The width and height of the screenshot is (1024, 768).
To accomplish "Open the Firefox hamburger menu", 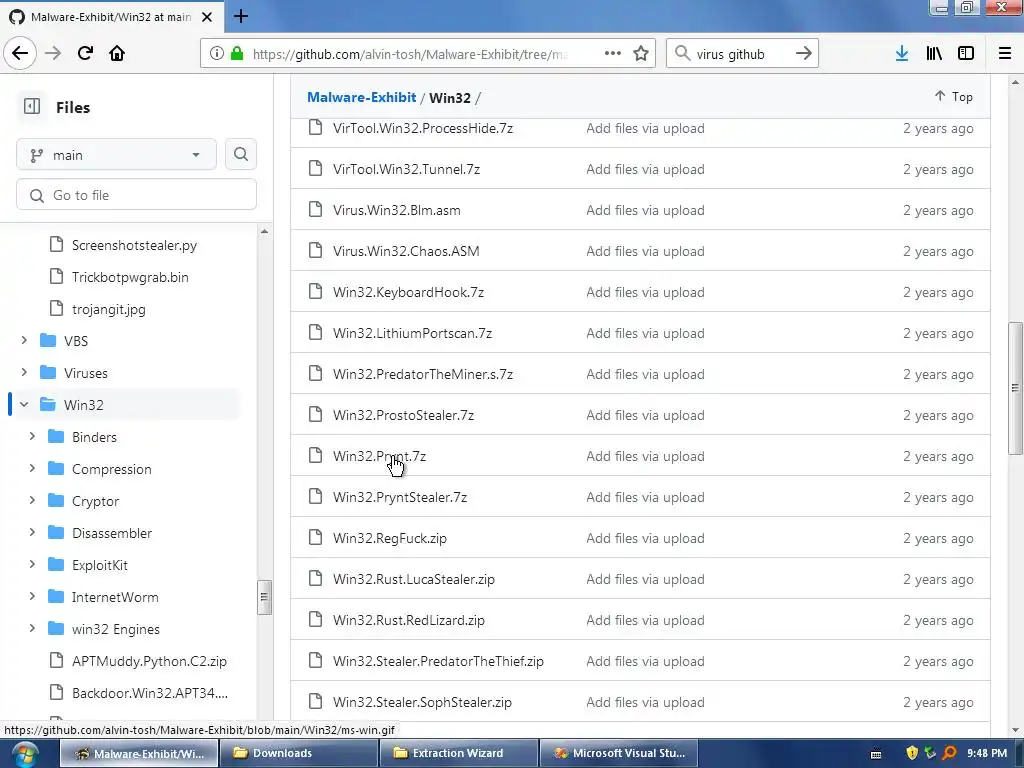I will point(1004,53).
